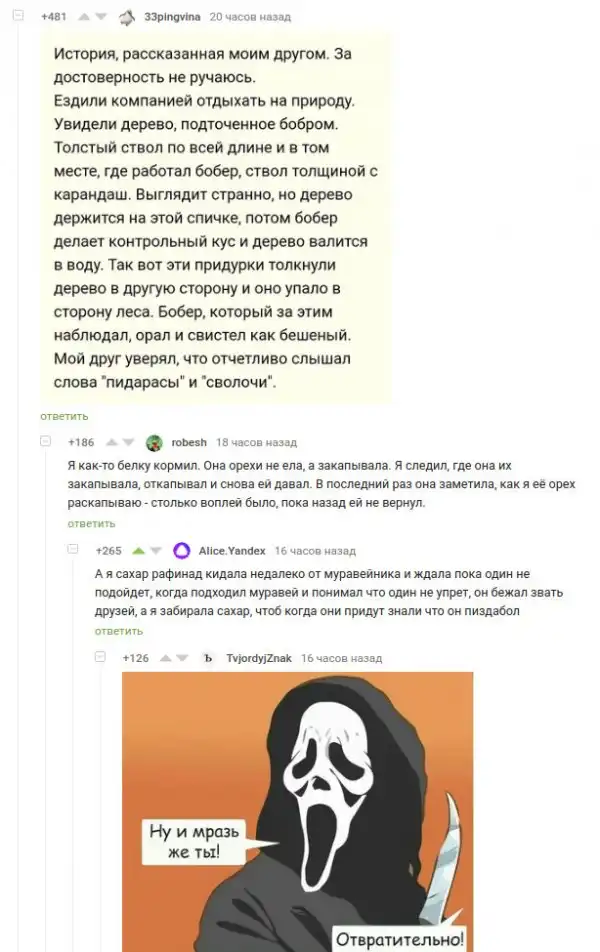The width and height of the screenshot is (600, 952).
Task: Open robesh's profile avatar
Action: 154,443
